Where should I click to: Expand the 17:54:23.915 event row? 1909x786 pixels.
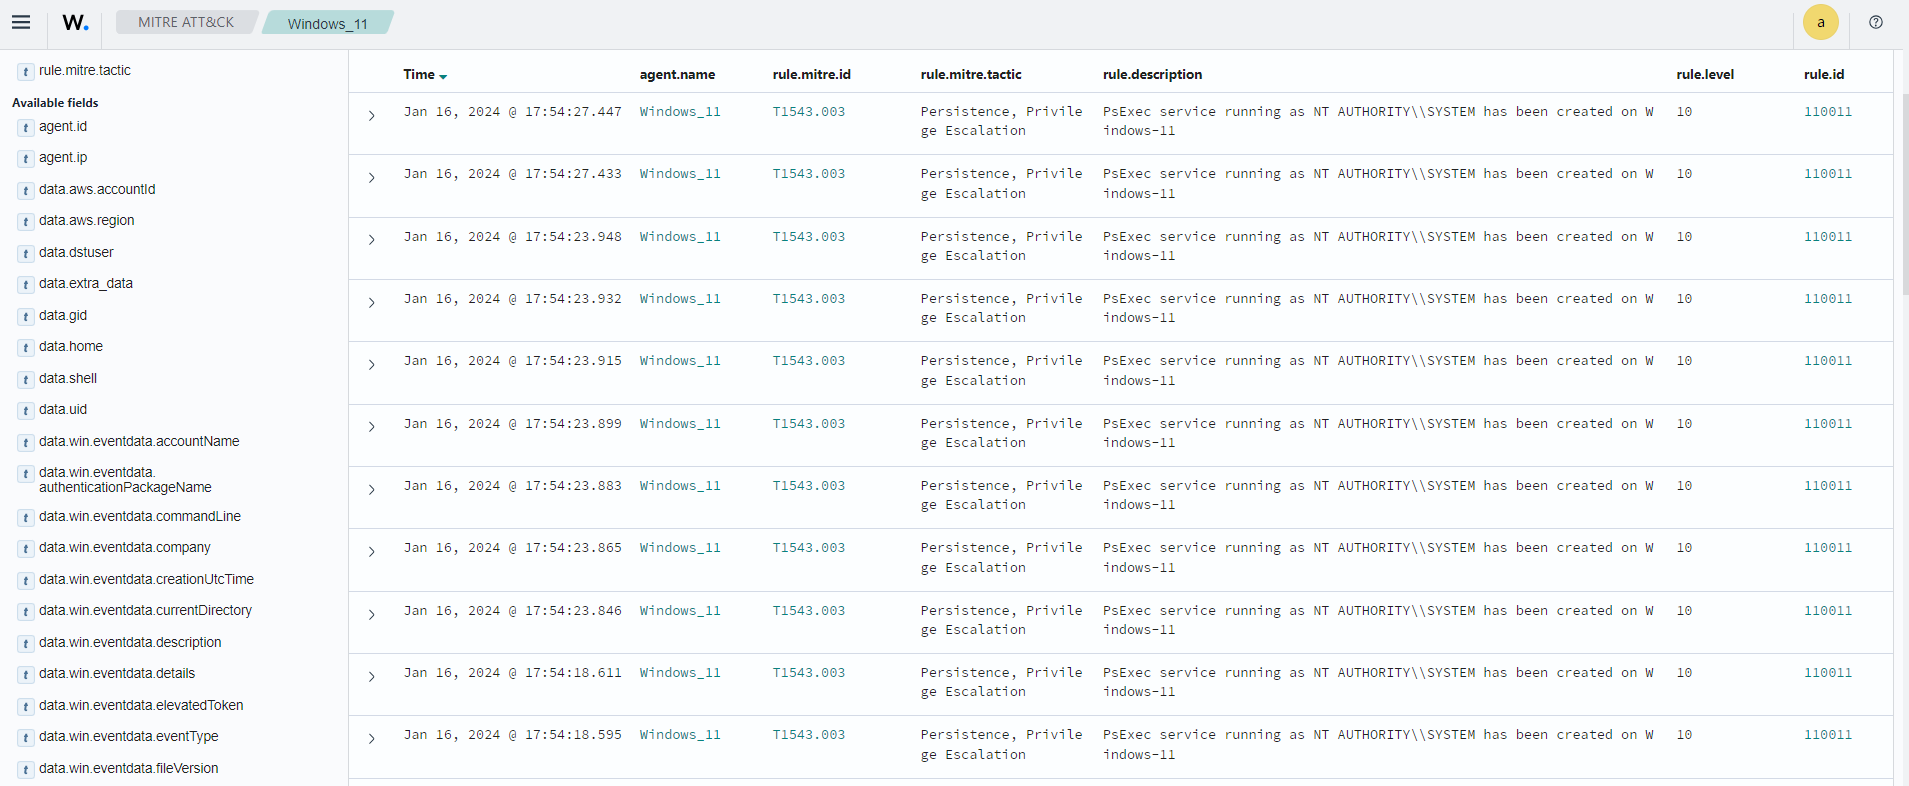click(x=371, y=365)
